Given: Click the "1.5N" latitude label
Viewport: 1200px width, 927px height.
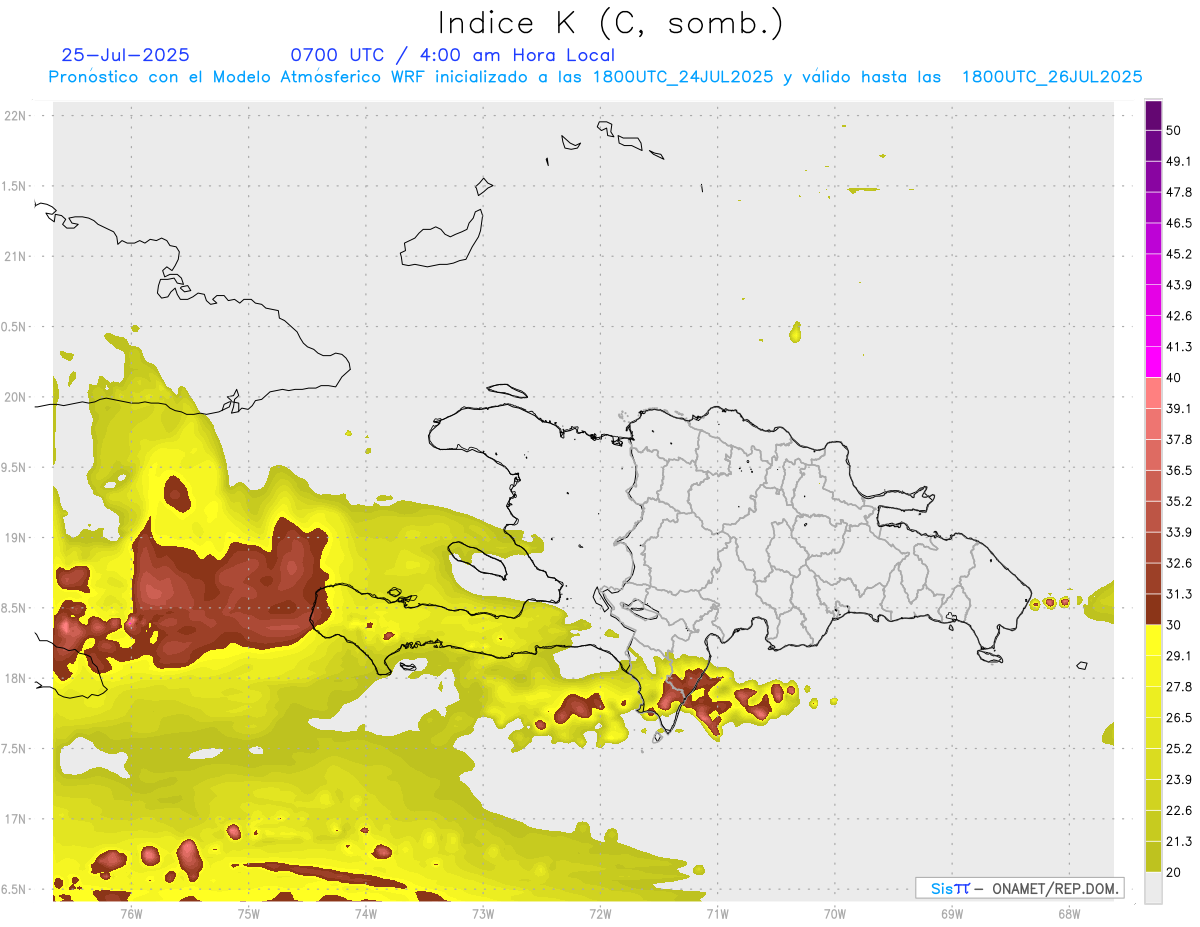Looking at the screenshot, I should pos(15,186).
